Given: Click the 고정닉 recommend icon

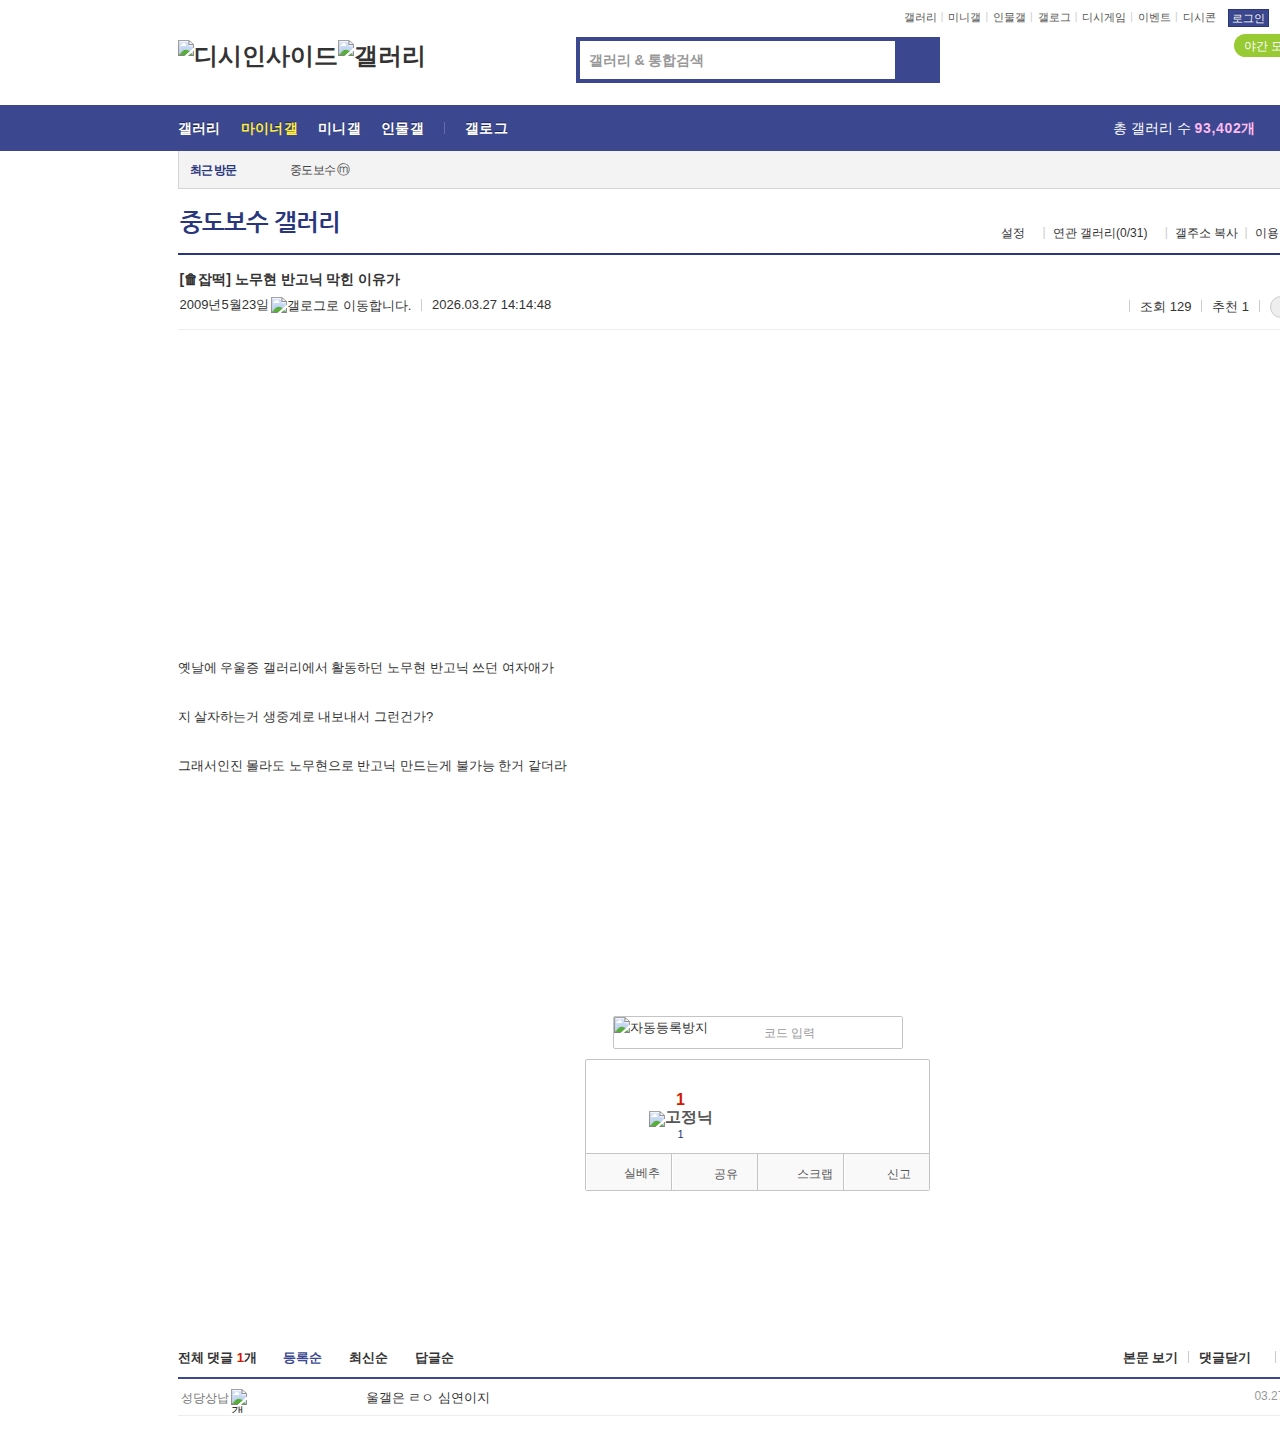Looking at the screenshot, I should pyautogui.click(x=680, y=1118).
